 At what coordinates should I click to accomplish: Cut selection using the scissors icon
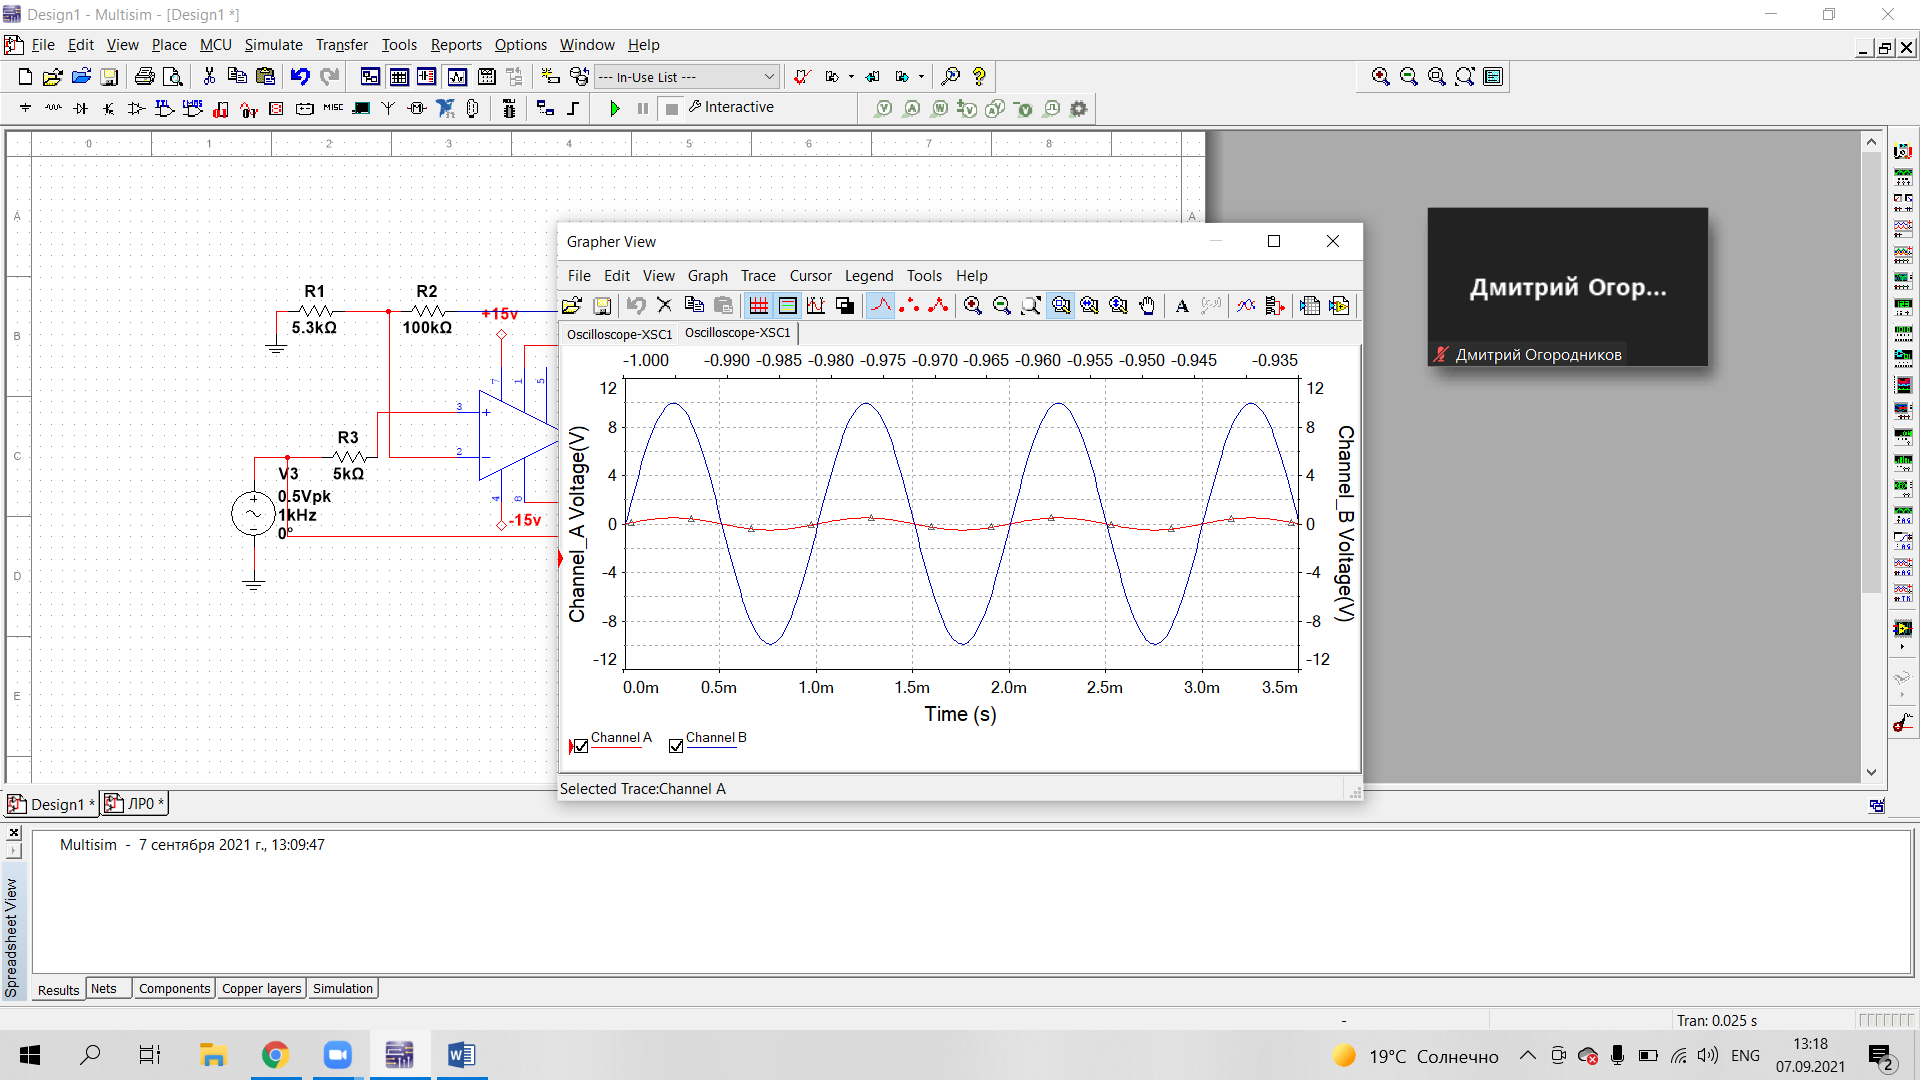point(209,77)
